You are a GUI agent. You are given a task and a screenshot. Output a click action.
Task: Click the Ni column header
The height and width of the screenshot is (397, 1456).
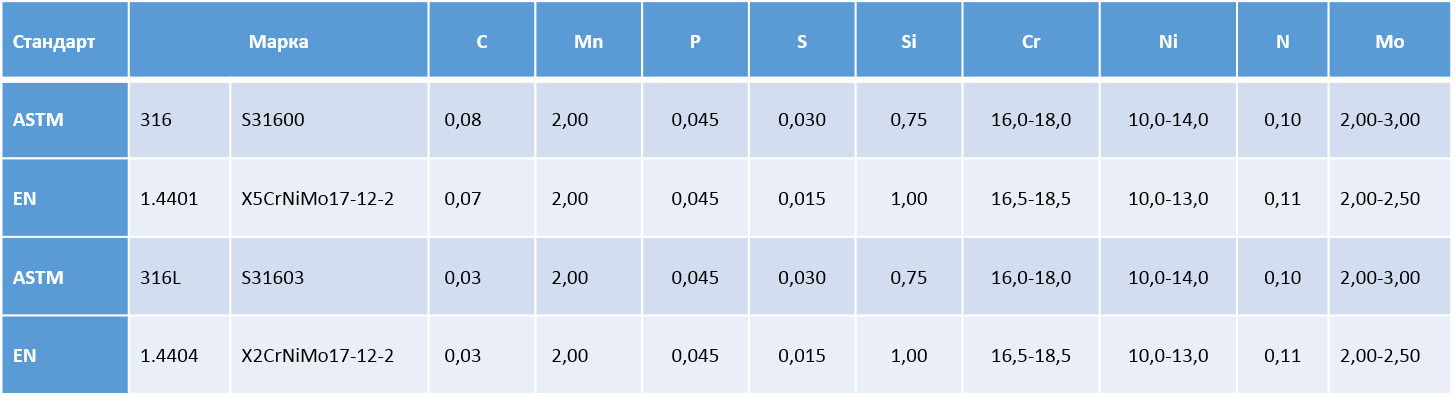[1168, 40]
